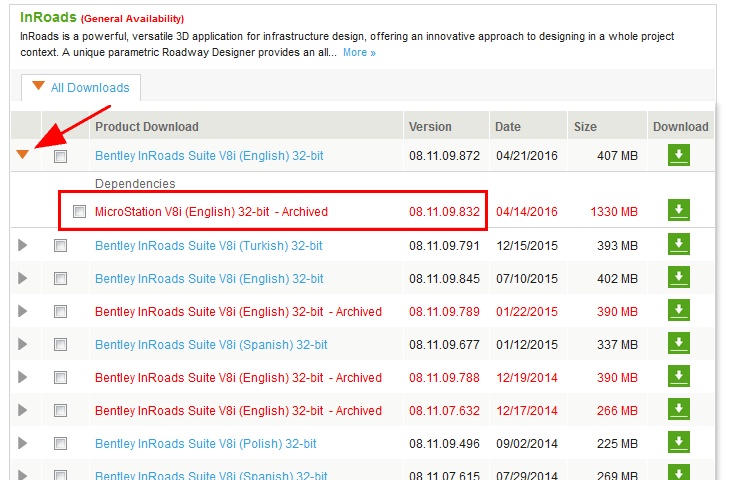Viewport: 747px width, 480px height.
Task: Collapse the expanded 08.11.09.872 row
Action: (22, 154)
